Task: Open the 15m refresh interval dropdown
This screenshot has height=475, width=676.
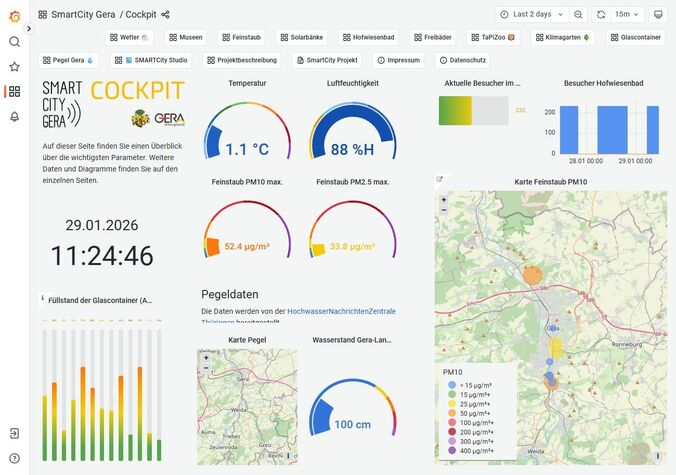Action: pos(626,15)
